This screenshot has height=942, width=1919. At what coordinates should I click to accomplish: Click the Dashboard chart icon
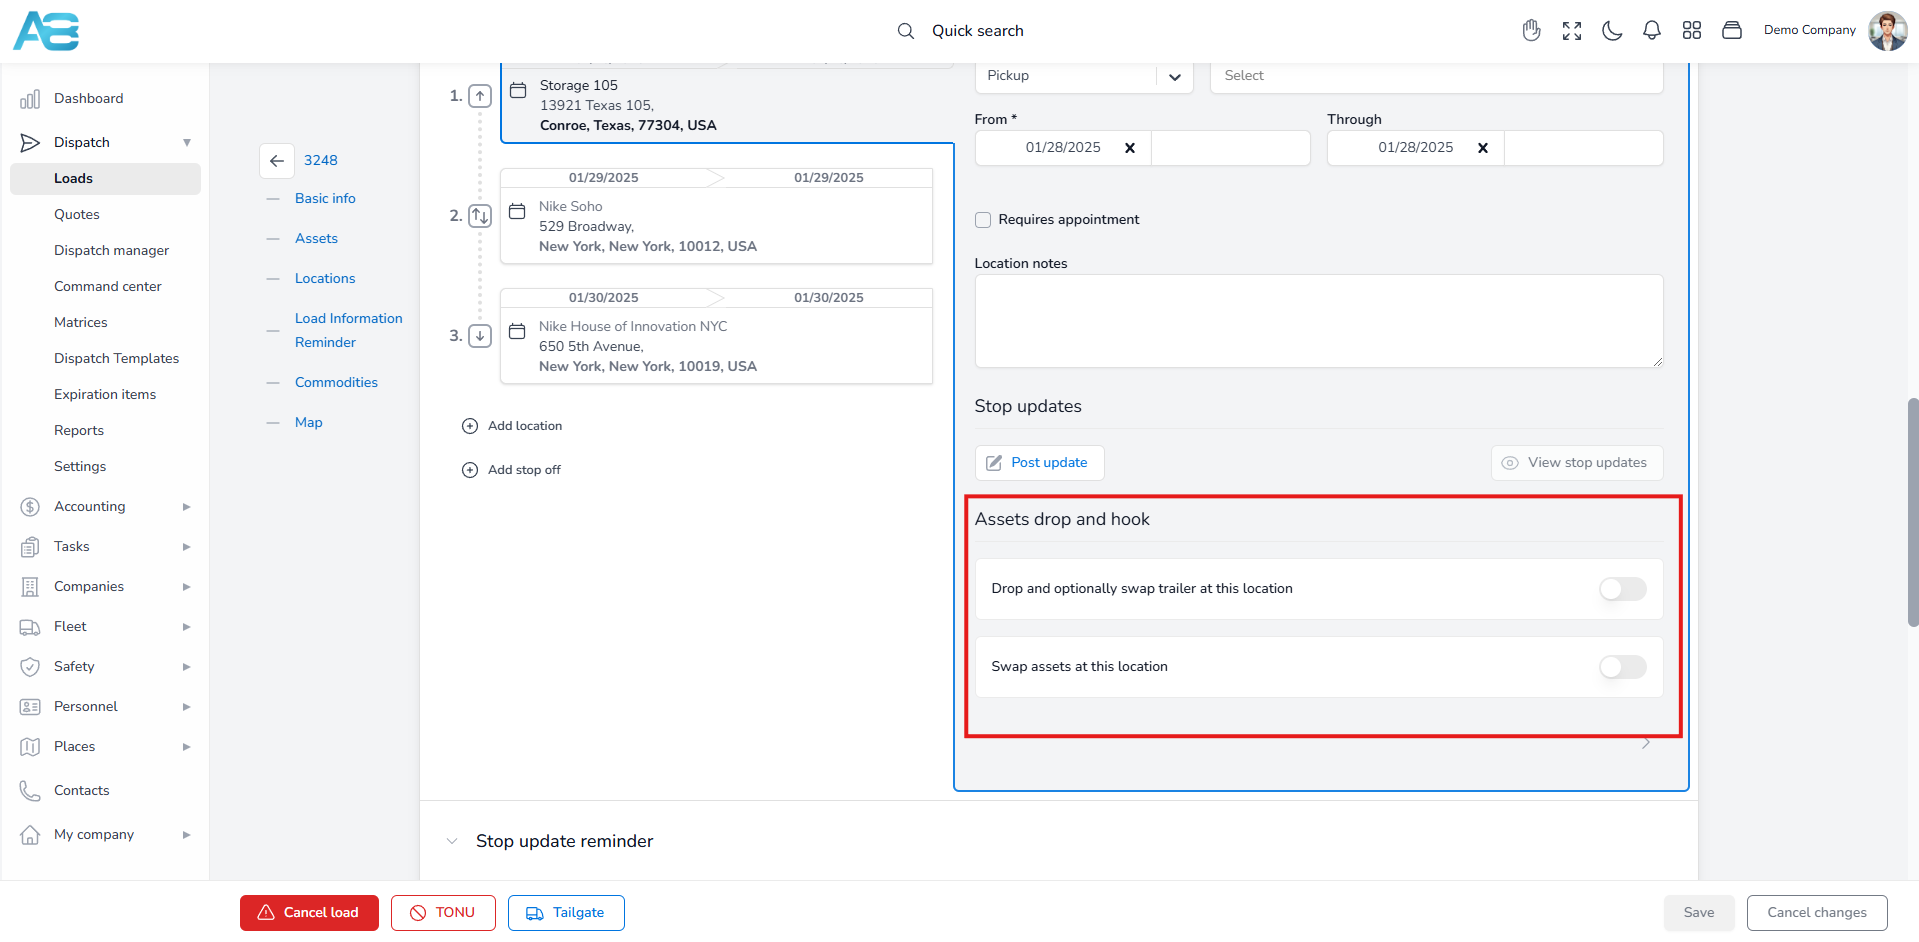(30, 98)
